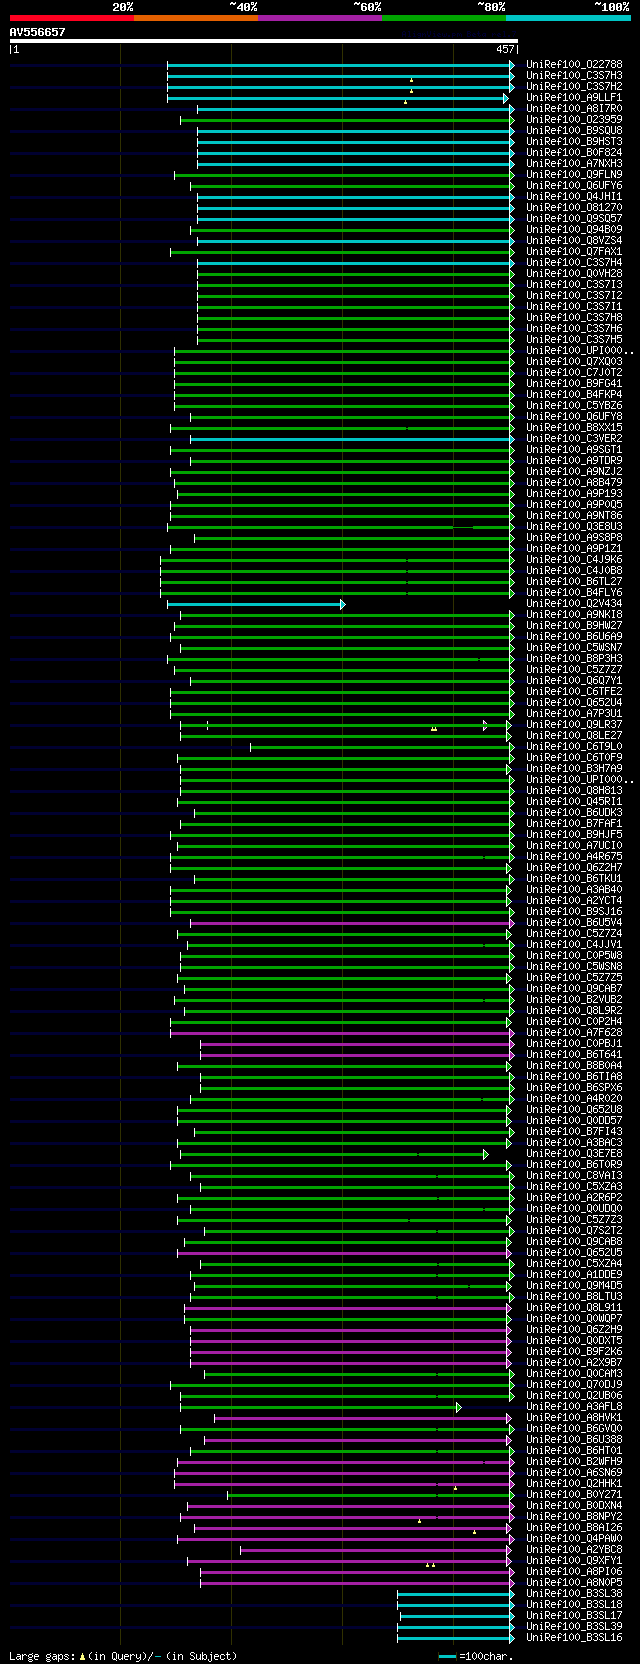Click the label UniRef100_B4FKP4

click(574, 395)
